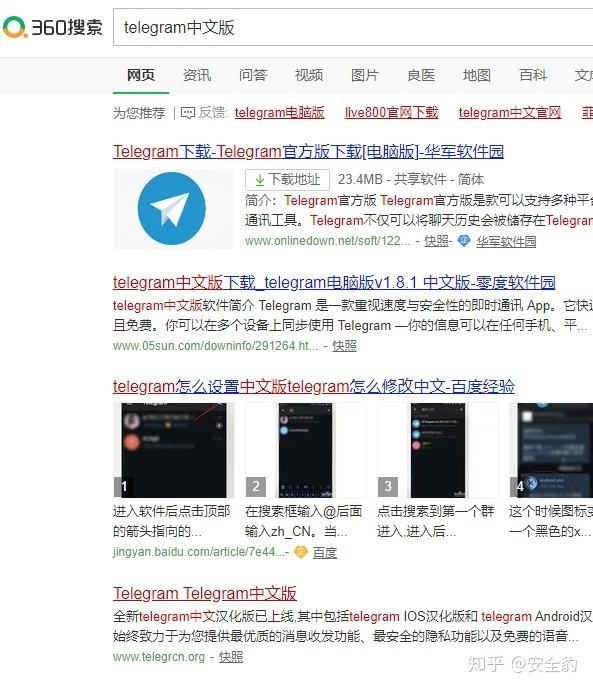Viewport: 593px width, 689px height.
Task: Select the 良医 tab
Action: [421, 75]
